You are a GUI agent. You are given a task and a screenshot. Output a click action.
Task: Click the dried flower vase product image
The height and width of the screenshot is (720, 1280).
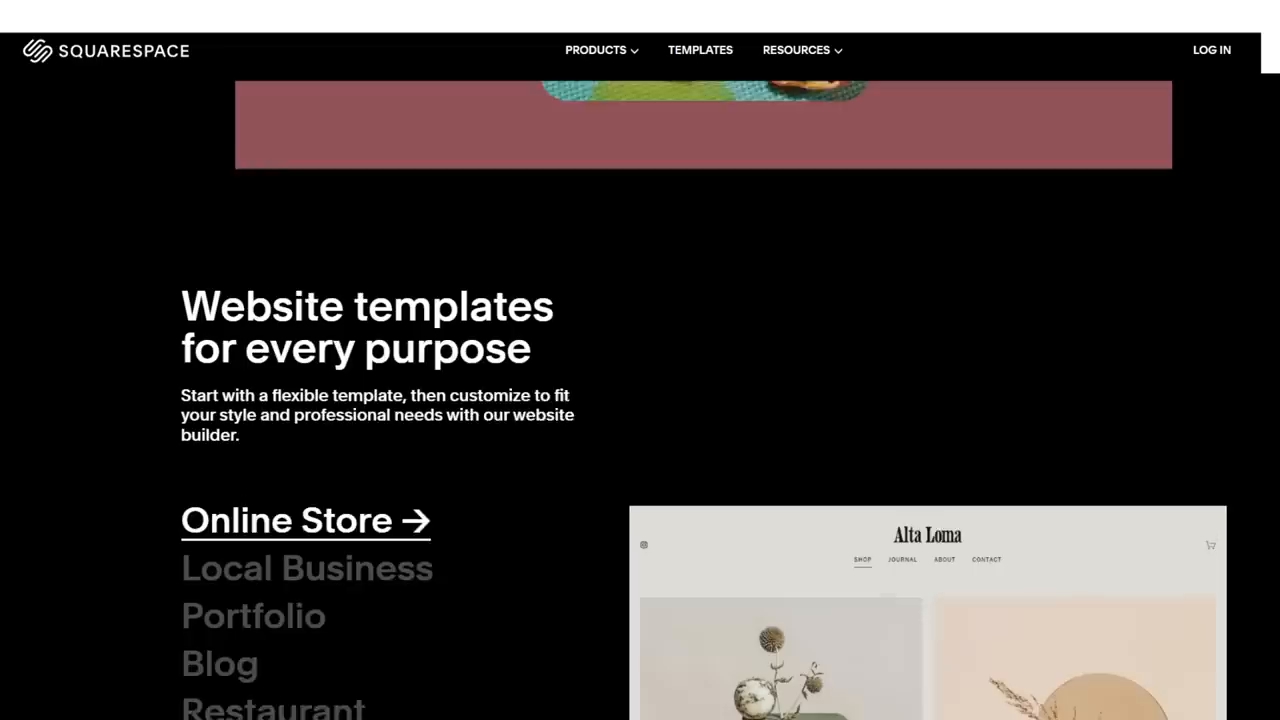point(780,658)
